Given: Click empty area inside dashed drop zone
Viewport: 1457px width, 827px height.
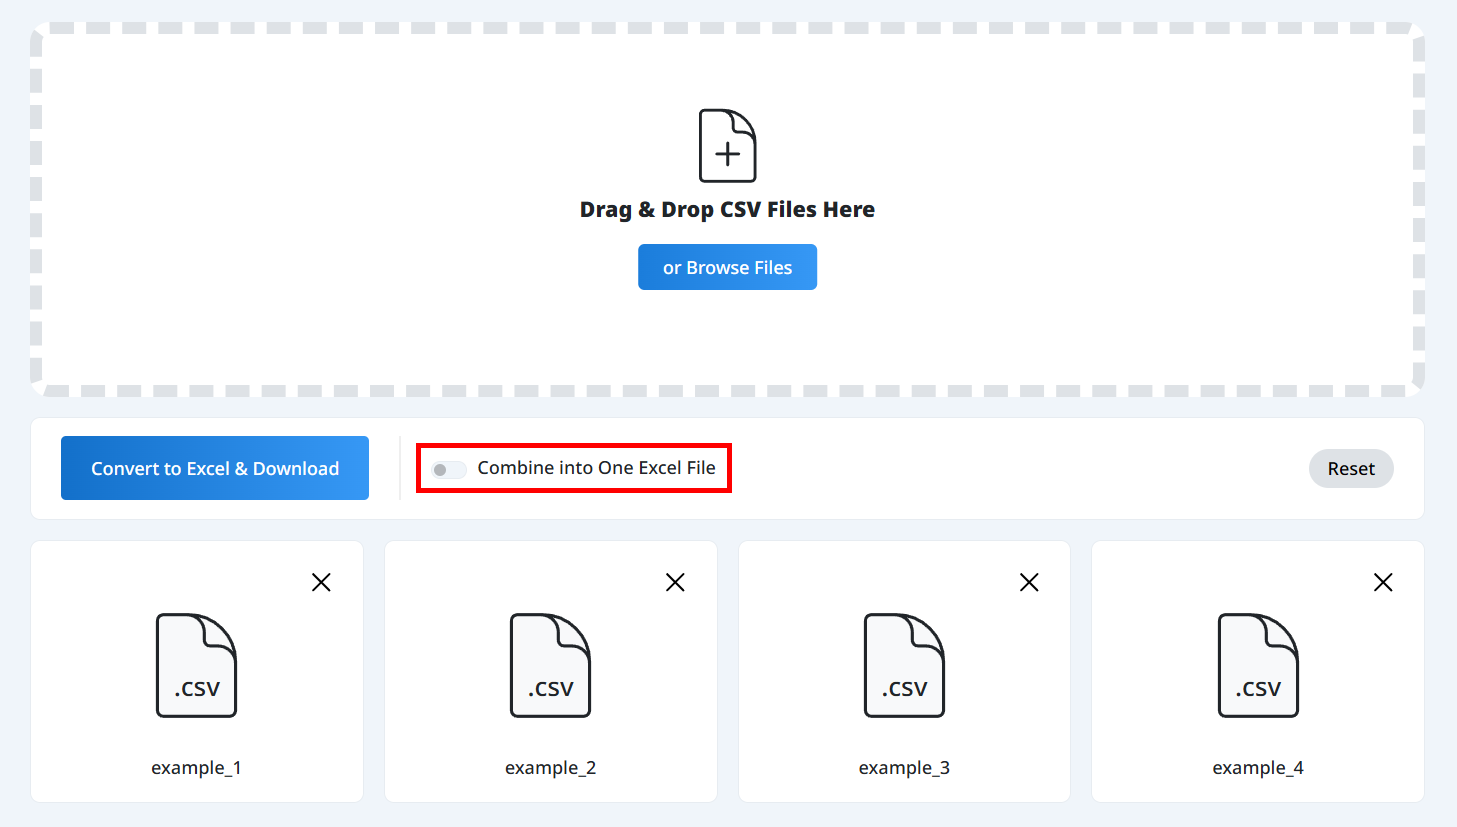Looking at the screenshot, I should (300, 200).
